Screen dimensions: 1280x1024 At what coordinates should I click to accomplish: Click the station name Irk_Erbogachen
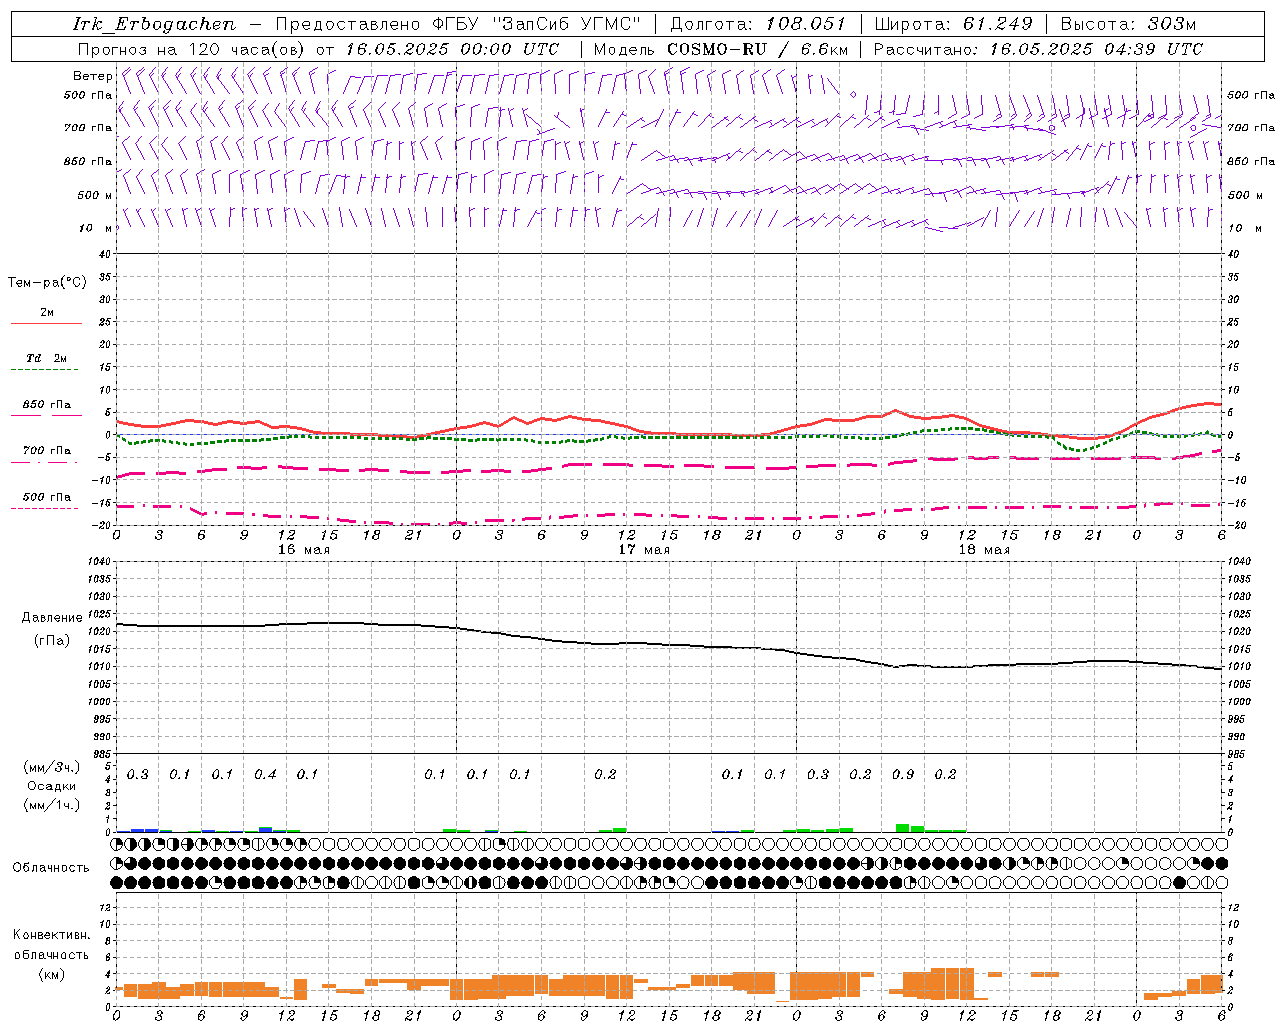pyautogui.click(x=154, y=24)
